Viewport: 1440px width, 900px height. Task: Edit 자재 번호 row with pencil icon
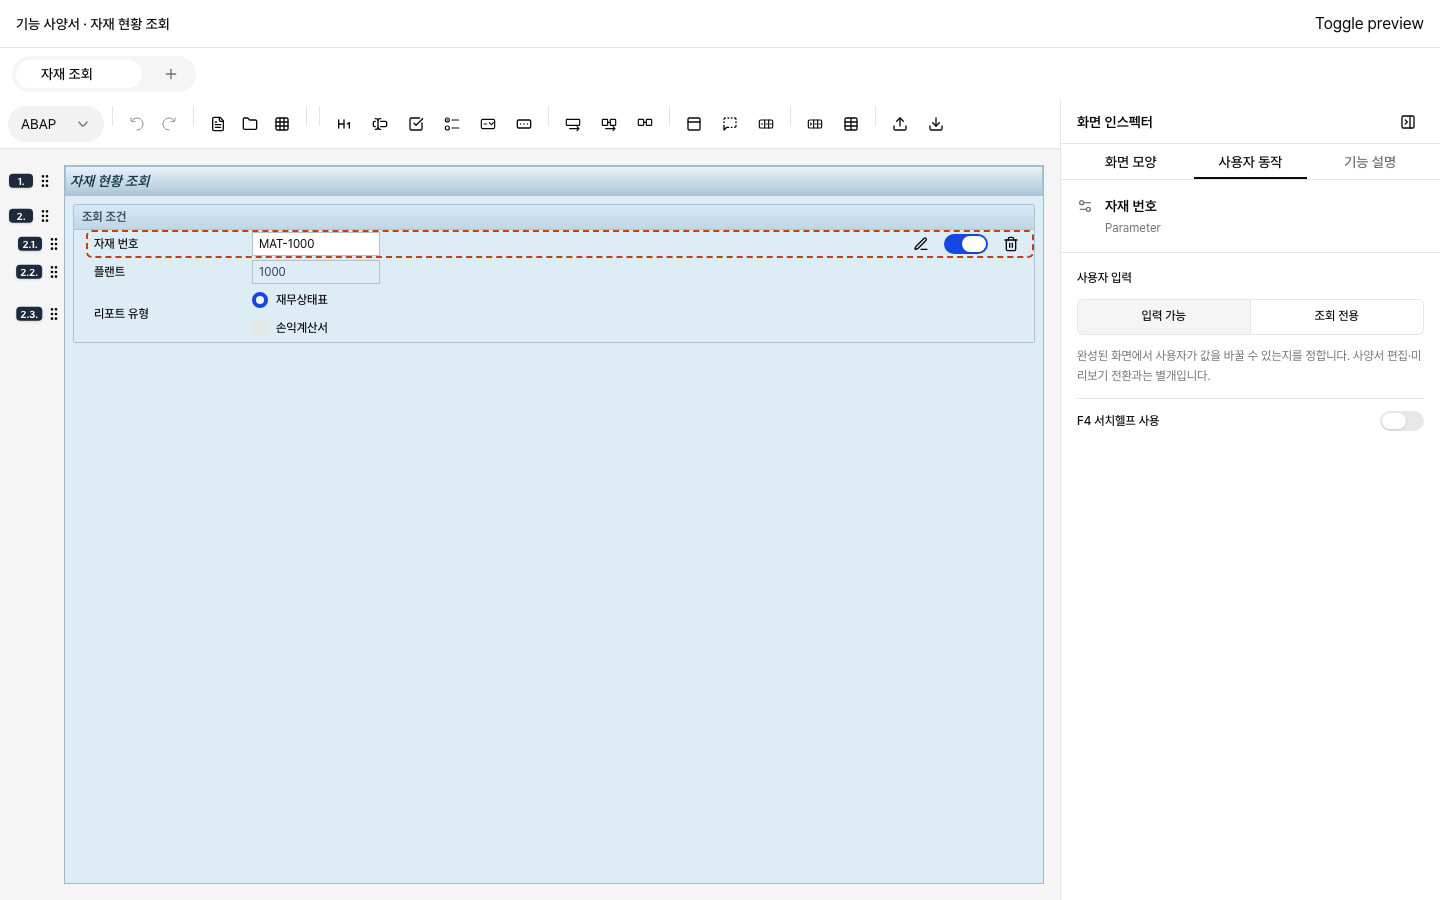point(921,244)
